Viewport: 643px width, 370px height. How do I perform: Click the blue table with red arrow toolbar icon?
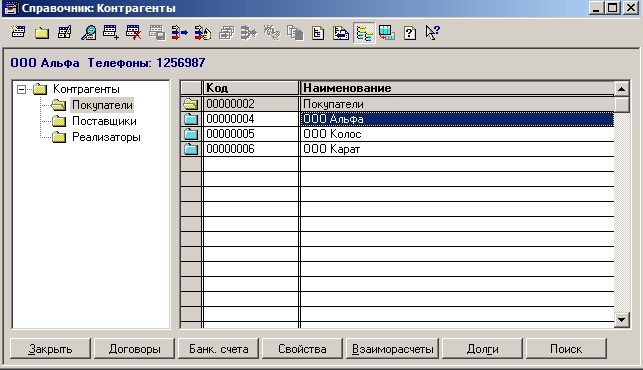point(387,32)
